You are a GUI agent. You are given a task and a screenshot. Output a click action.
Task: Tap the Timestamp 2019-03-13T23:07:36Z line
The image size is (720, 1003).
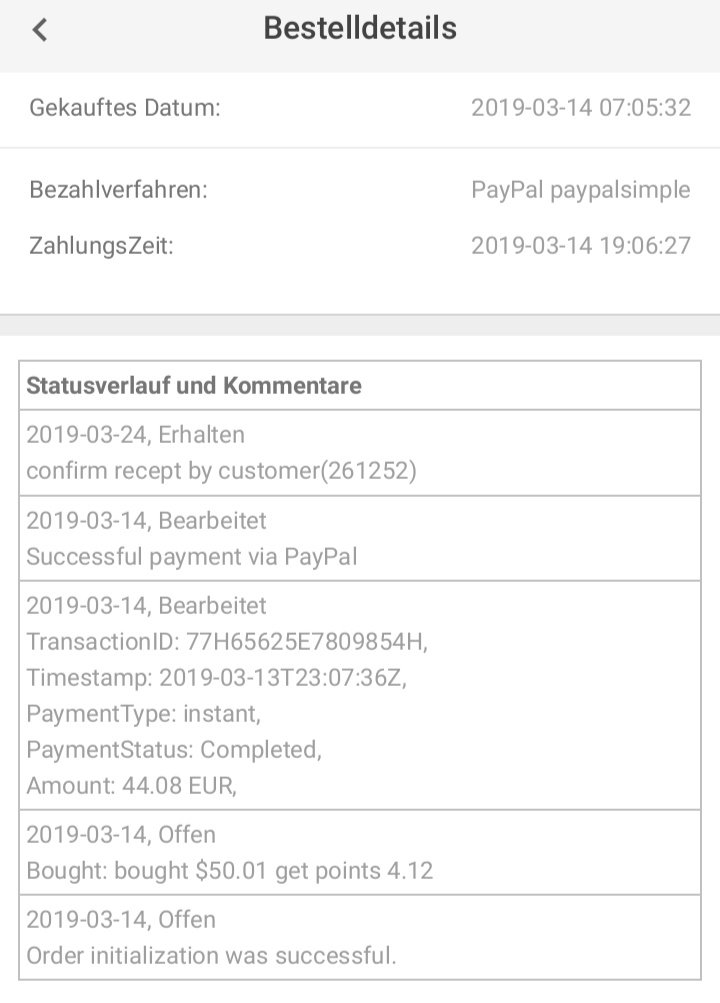click(x=216, y=678)
